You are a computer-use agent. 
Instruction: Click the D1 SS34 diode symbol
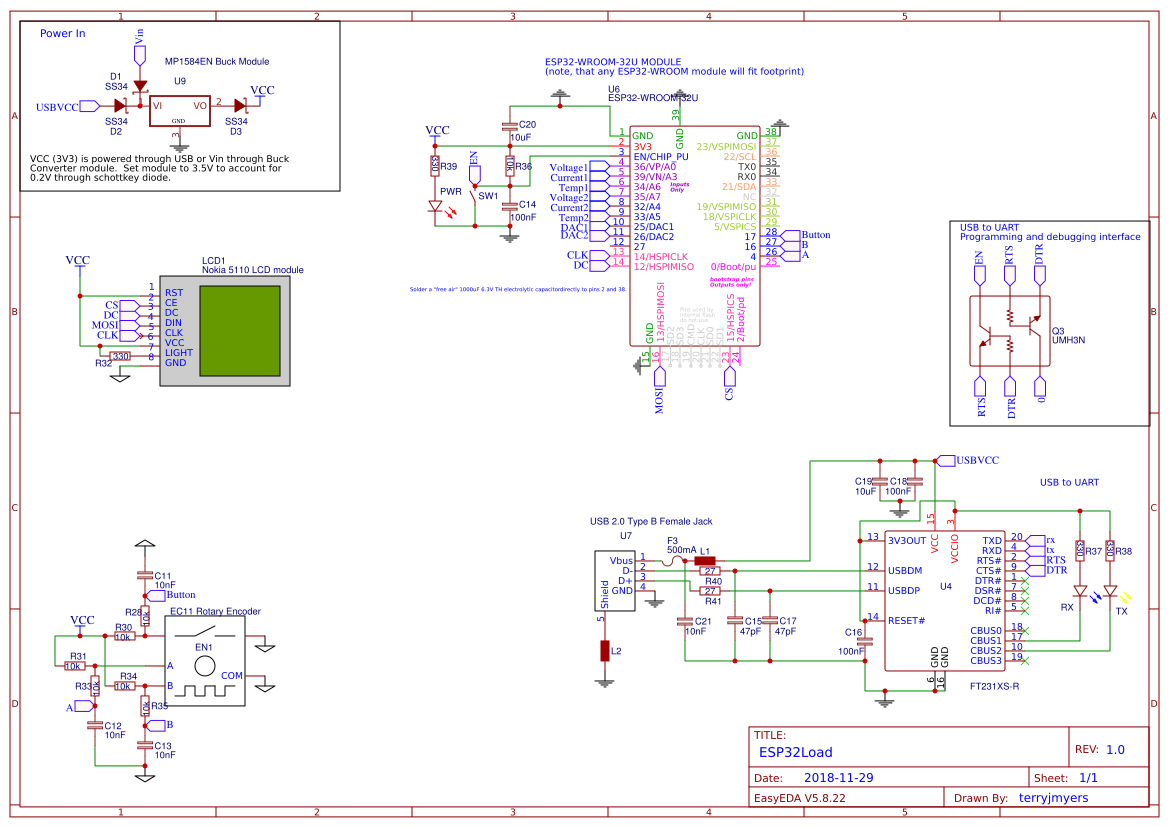(139, 87)
